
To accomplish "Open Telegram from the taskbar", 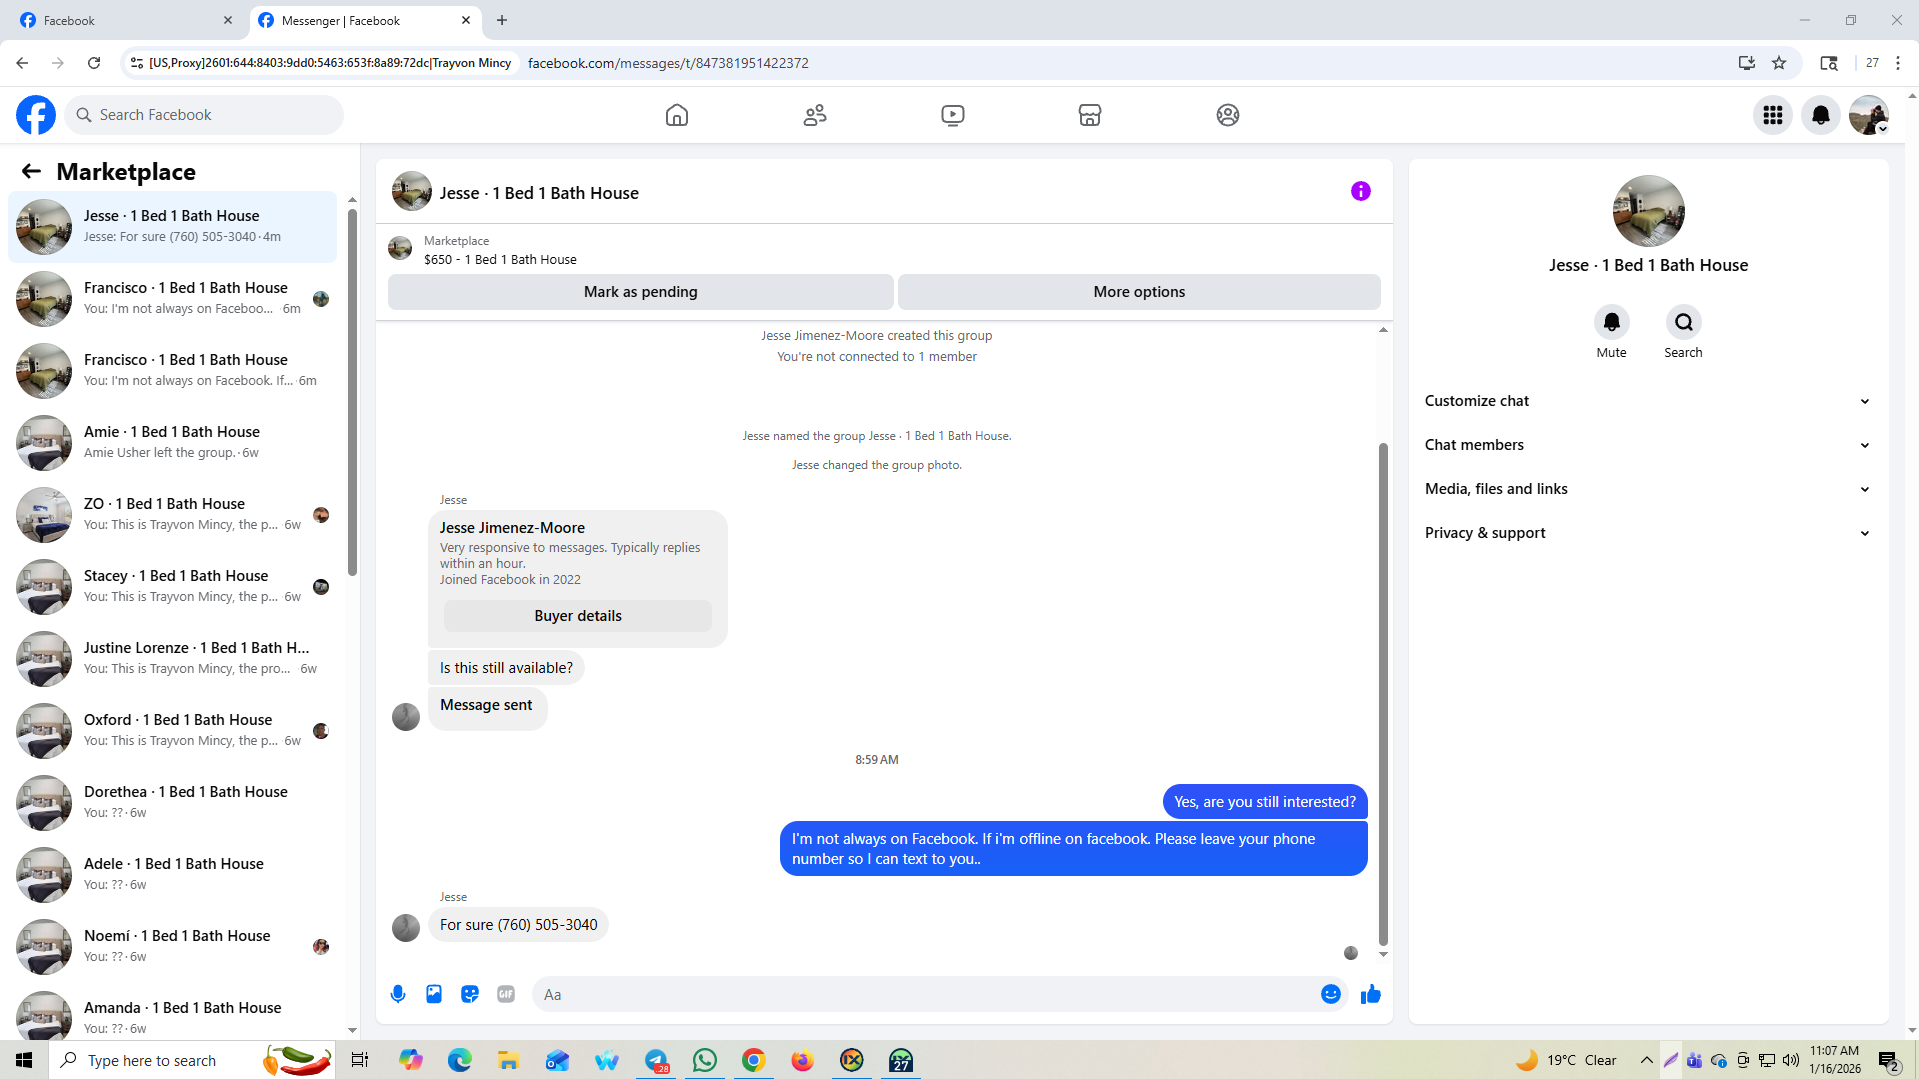I will [x=656, y=1060].
